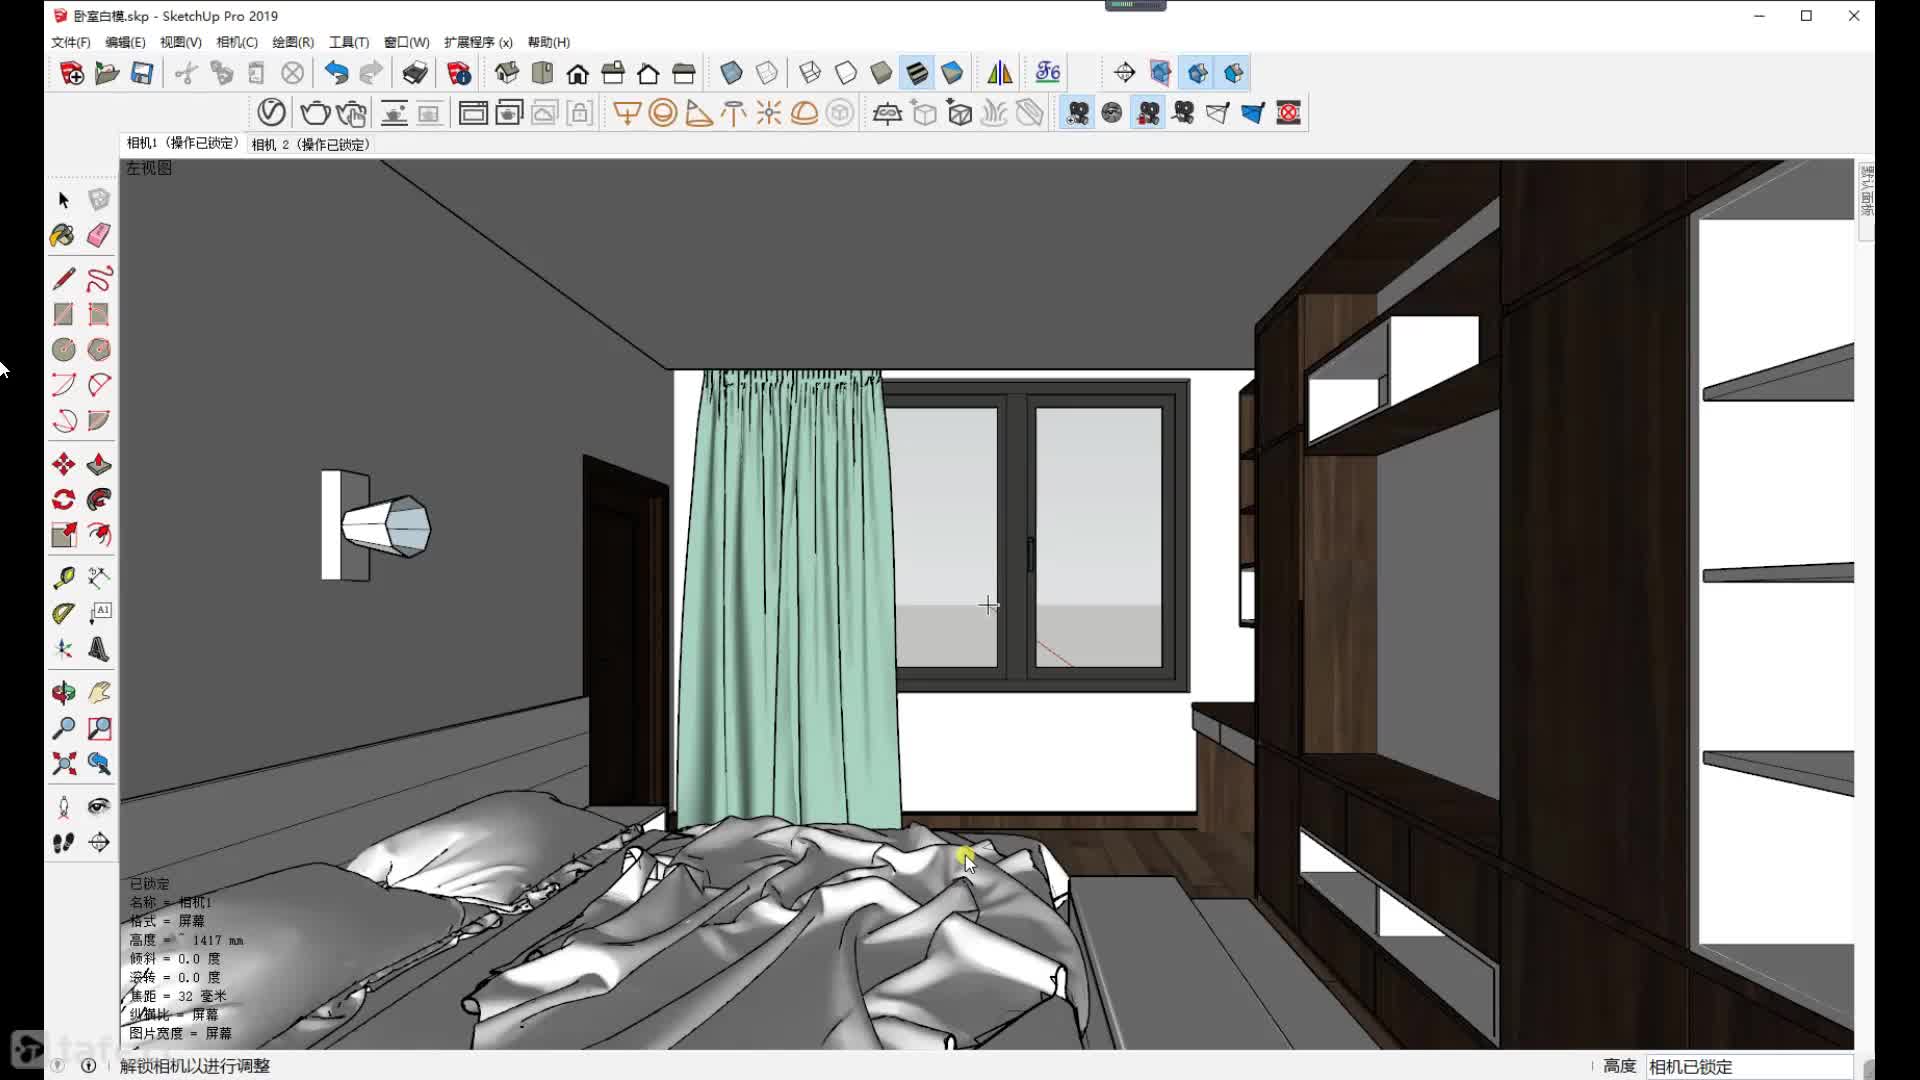1920x1080 pixels.
Task: Select the Rotate tool
Action: point(64,499)
